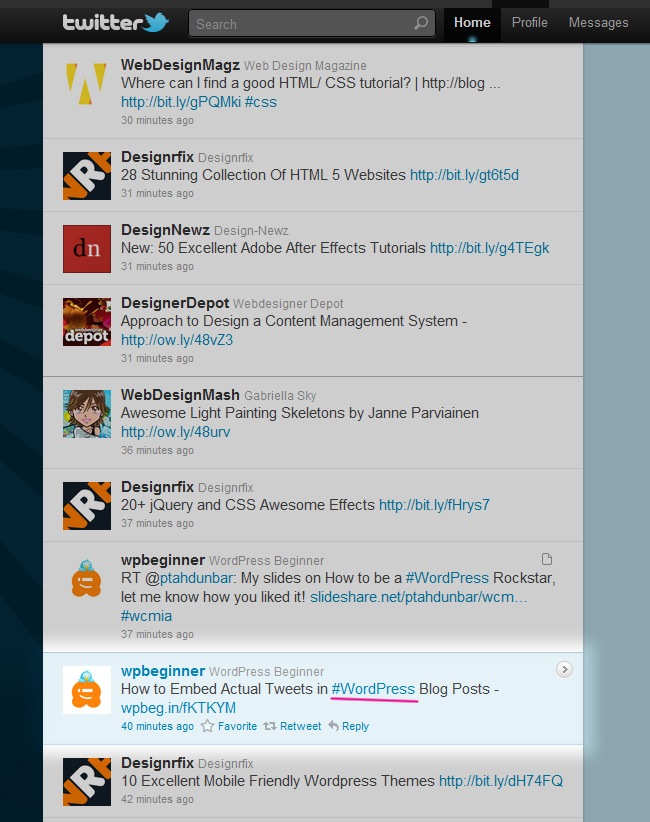Click the #css hashtag link
The image size is (650, 822).
click(x=260, y=102)
